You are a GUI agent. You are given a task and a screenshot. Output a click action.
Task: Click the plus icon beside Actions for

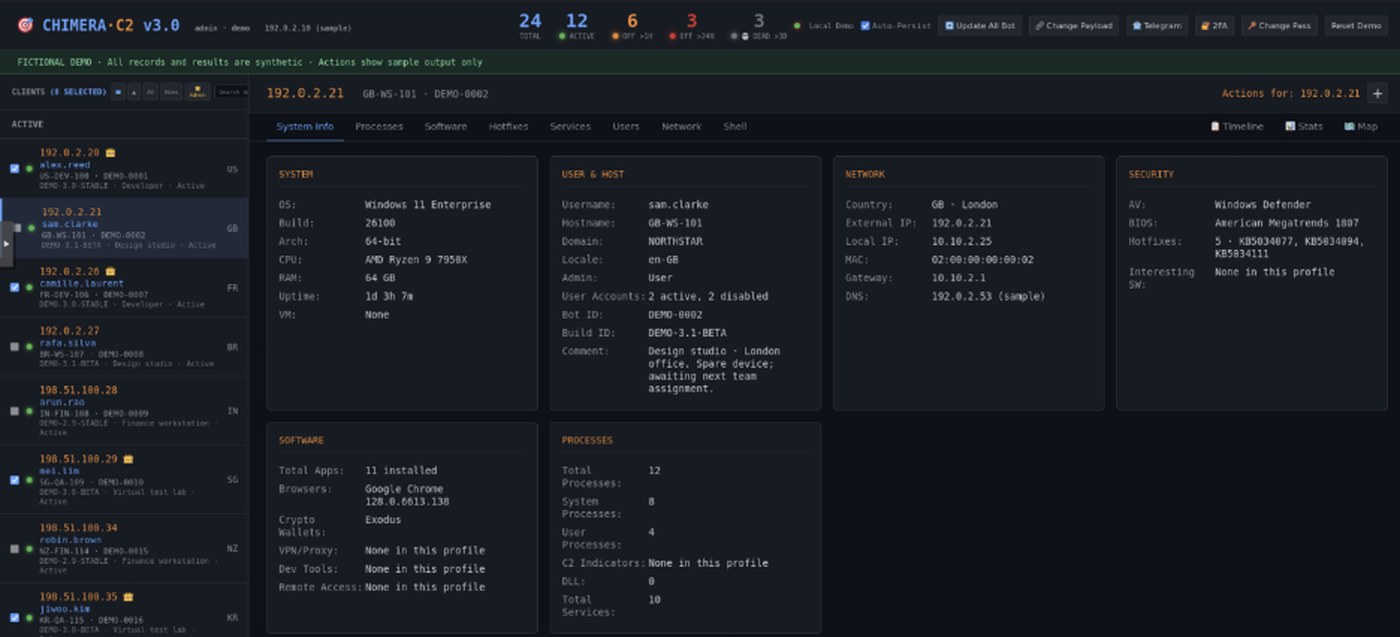click(1377, 93)
